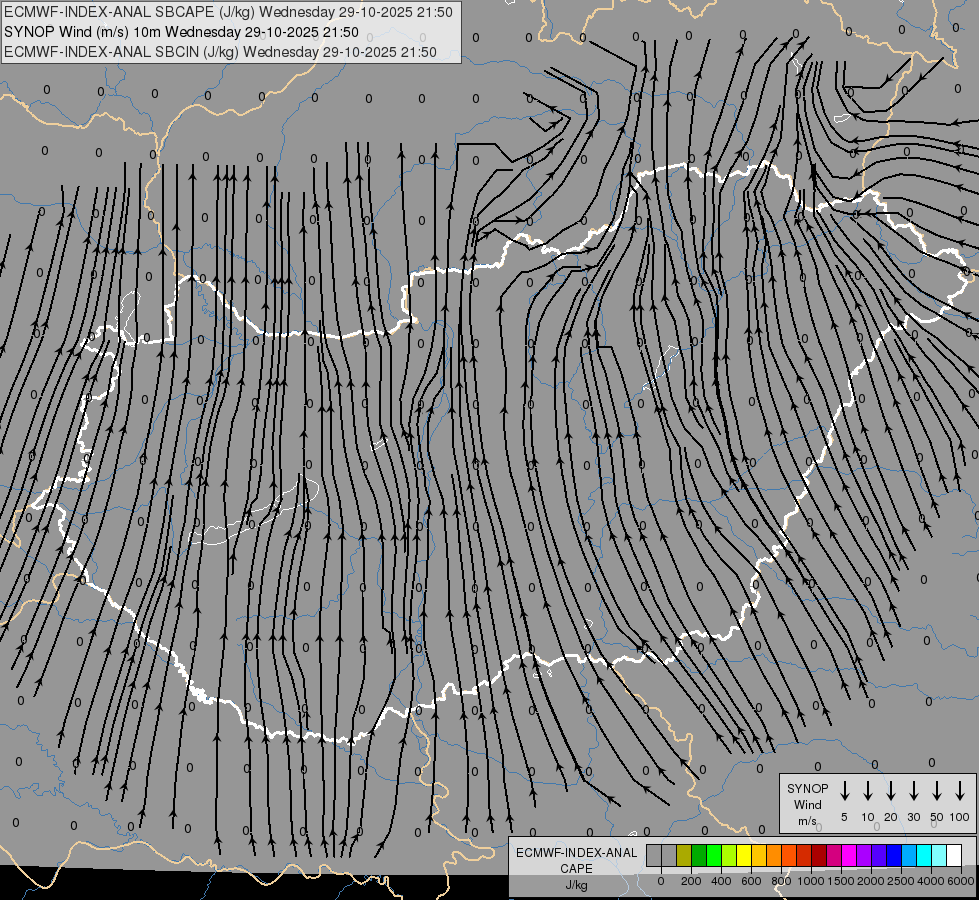
Task: Click the SYNOP Wind m/s legend label
Action: [807, 804]
